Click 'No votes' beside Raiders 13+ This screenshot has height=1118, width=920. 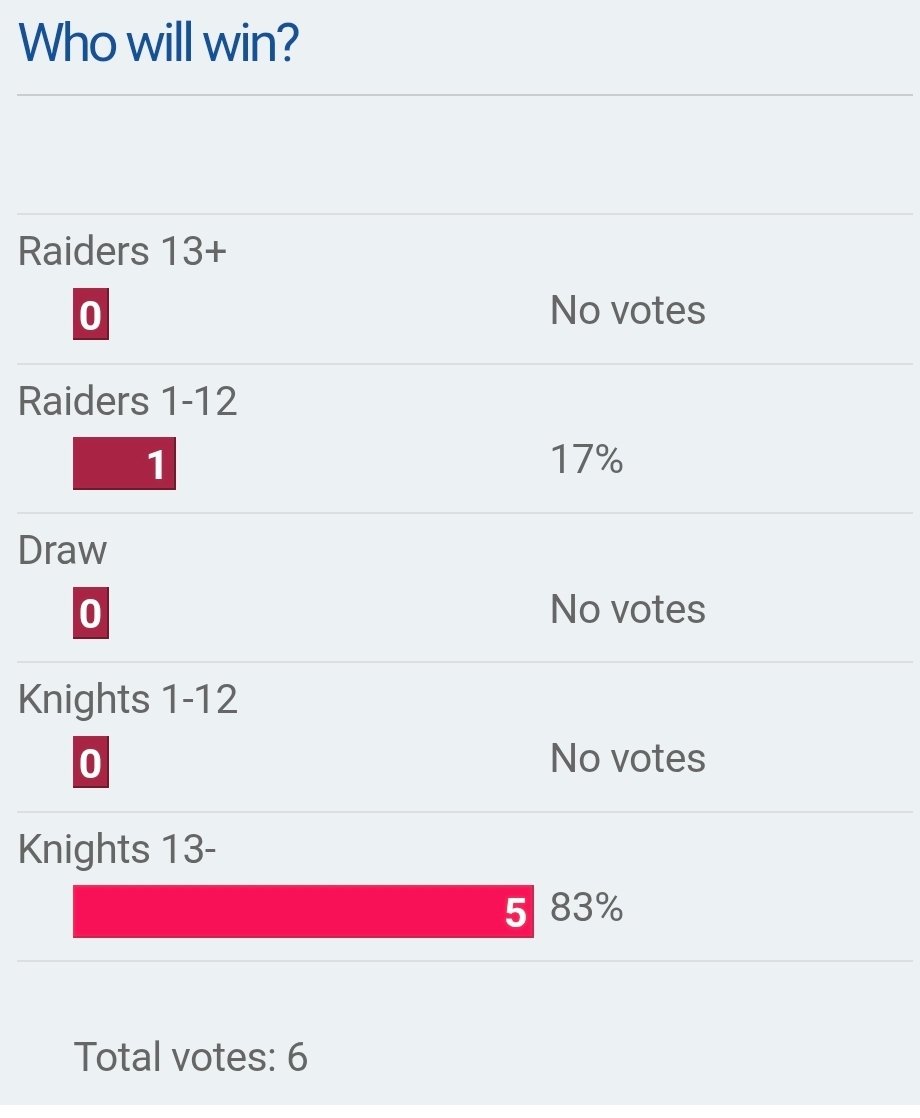click(x=628, y=310)
